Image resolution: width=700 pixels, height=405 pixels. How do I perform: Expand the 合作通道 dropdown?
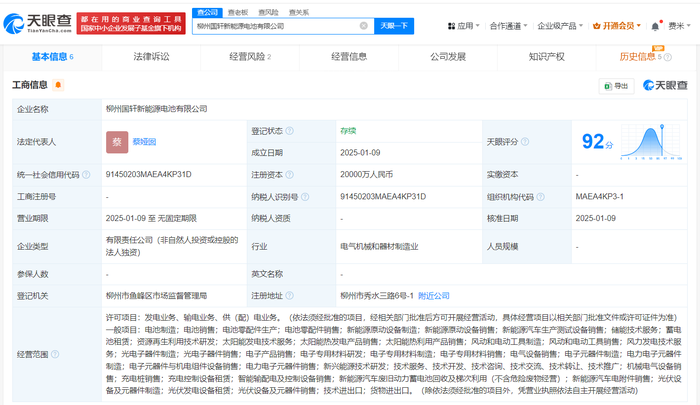(x=509, y=25)
